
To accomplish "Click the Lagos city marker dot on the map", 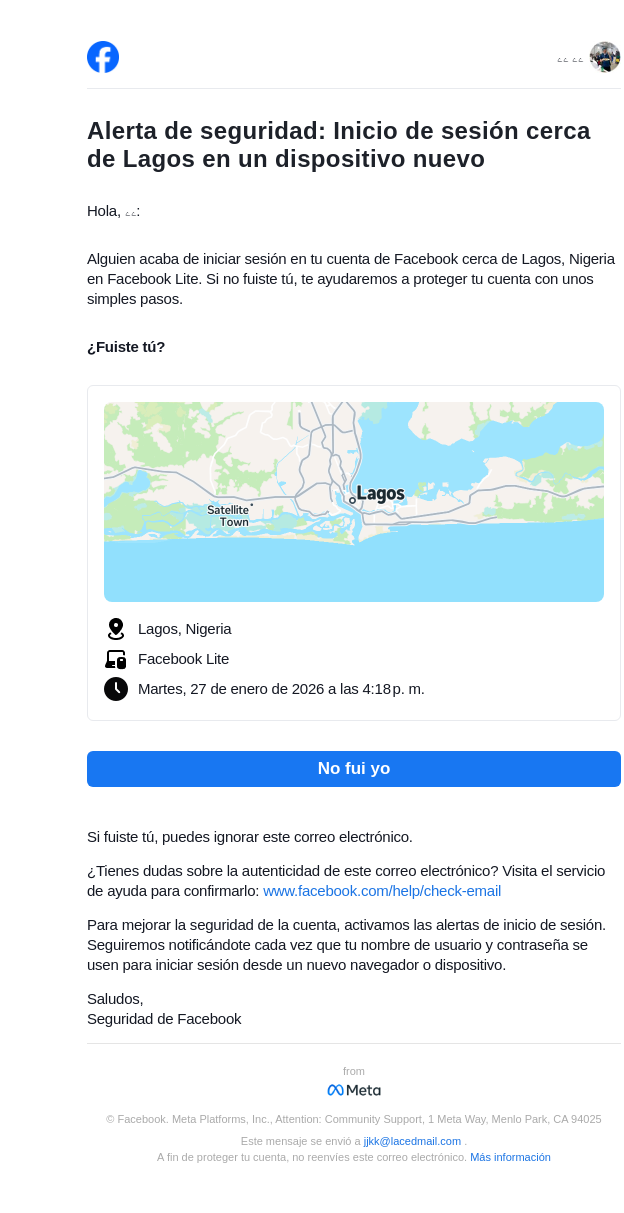I will (352, 500).
